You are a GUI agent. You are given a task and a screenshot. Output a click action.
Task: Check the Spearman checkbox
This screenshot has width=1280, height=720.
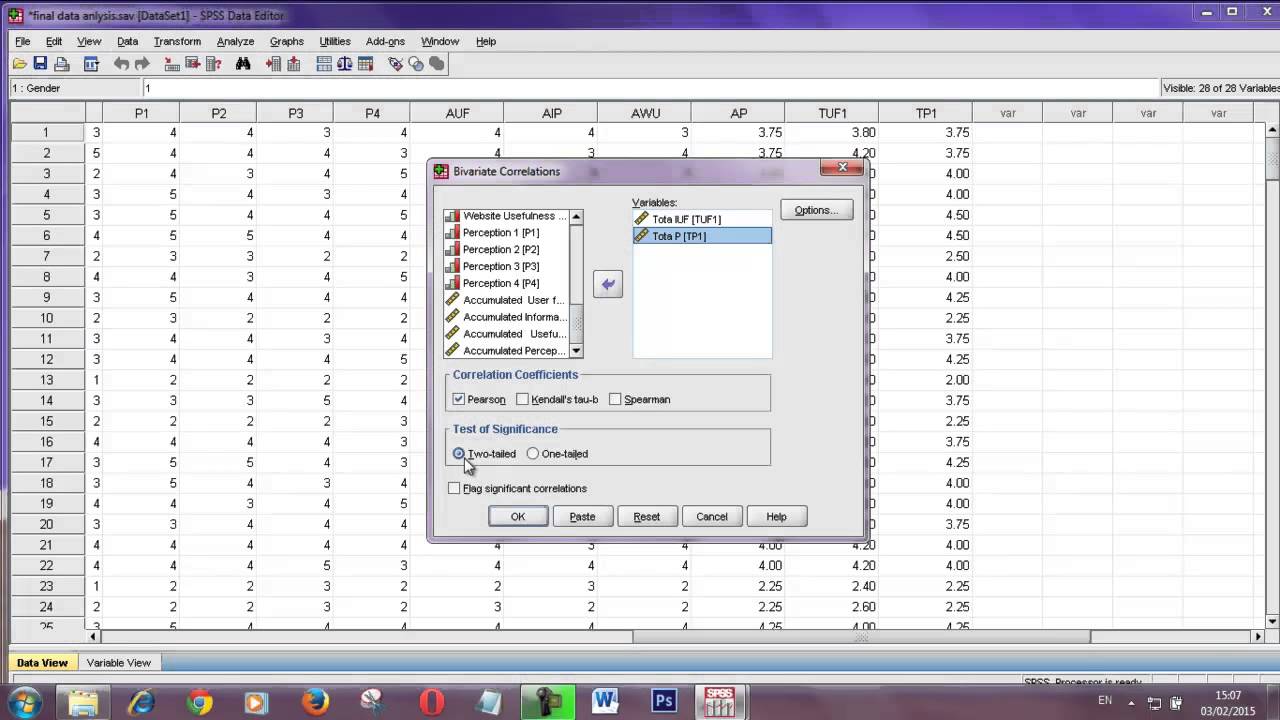point(615,399)
